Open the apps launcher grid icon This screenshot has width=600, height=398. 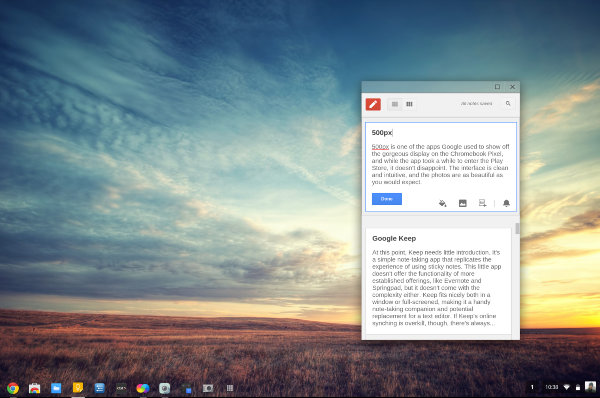pos(230,388)
